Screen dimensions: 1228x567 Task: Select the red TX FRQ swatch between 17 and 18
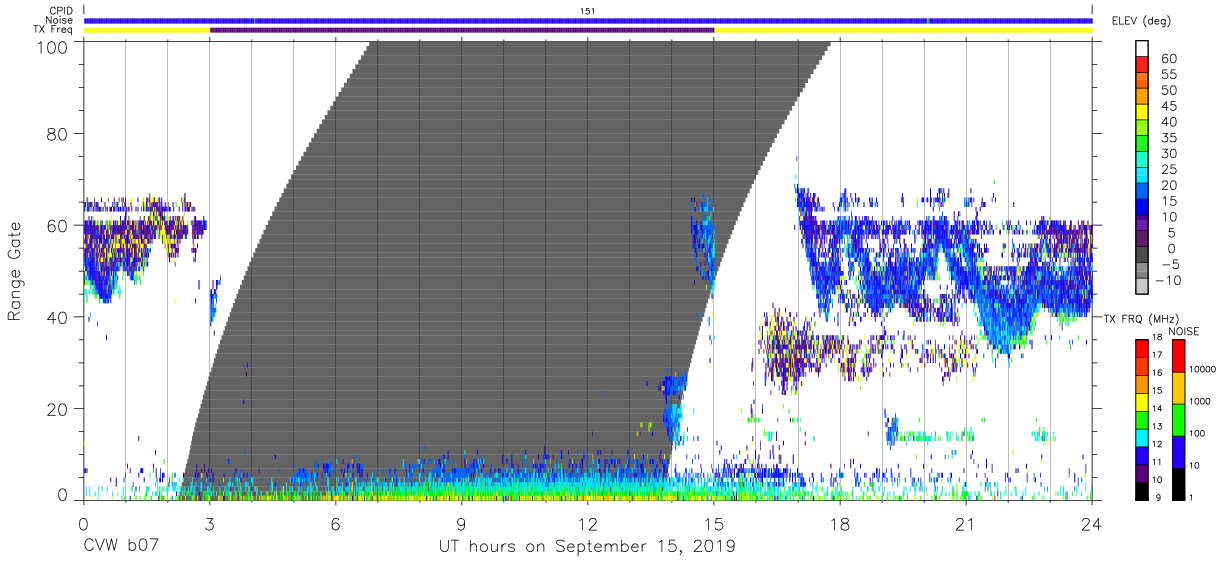pyautogui.click(x=1142, y=348)
